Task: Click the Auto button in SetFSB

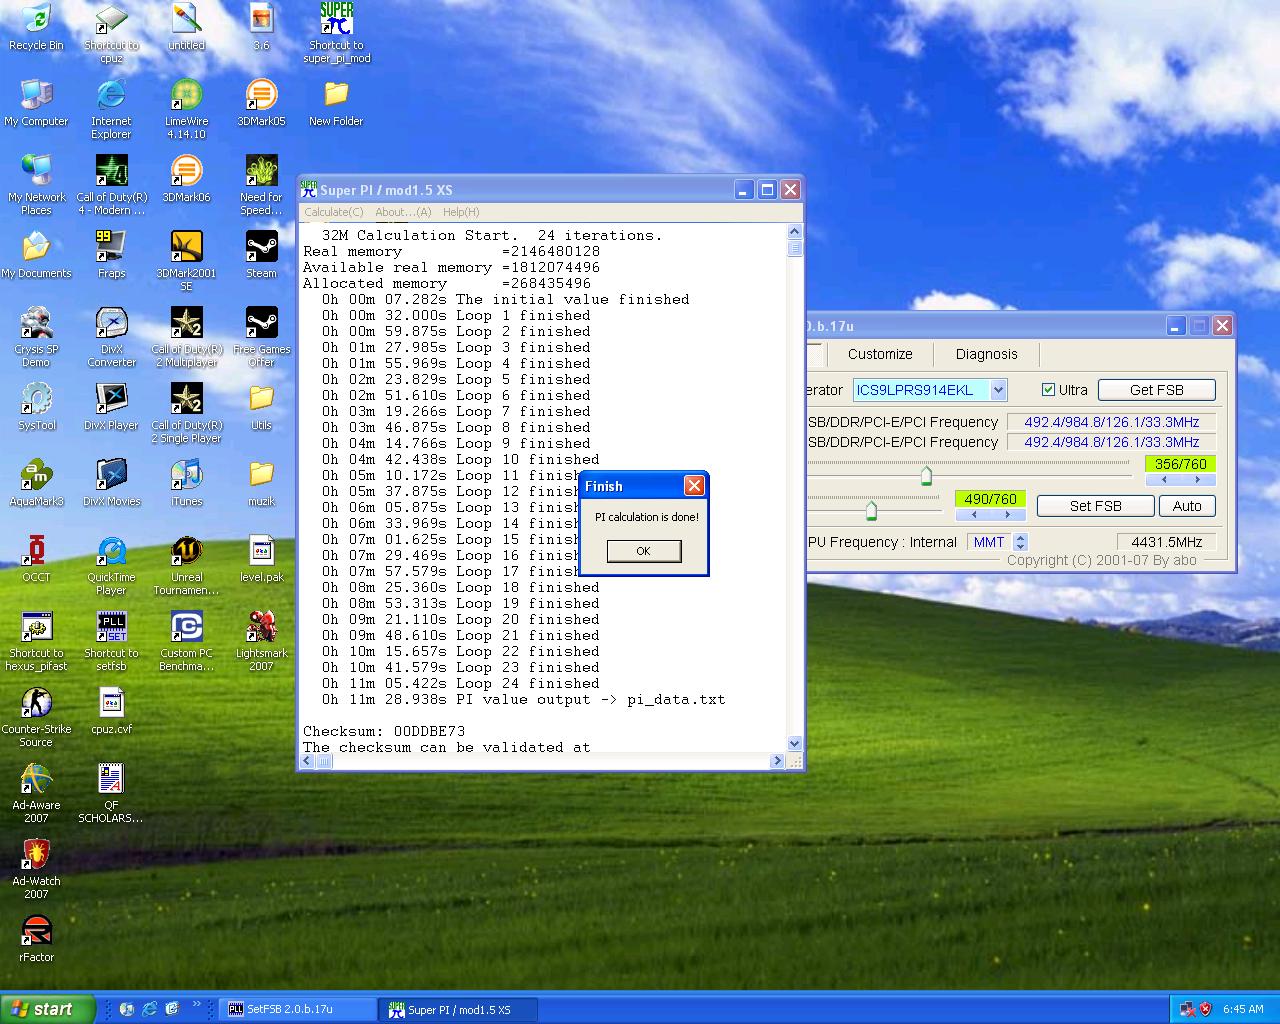Action: pyautogui.click(x=1187, y=506)
